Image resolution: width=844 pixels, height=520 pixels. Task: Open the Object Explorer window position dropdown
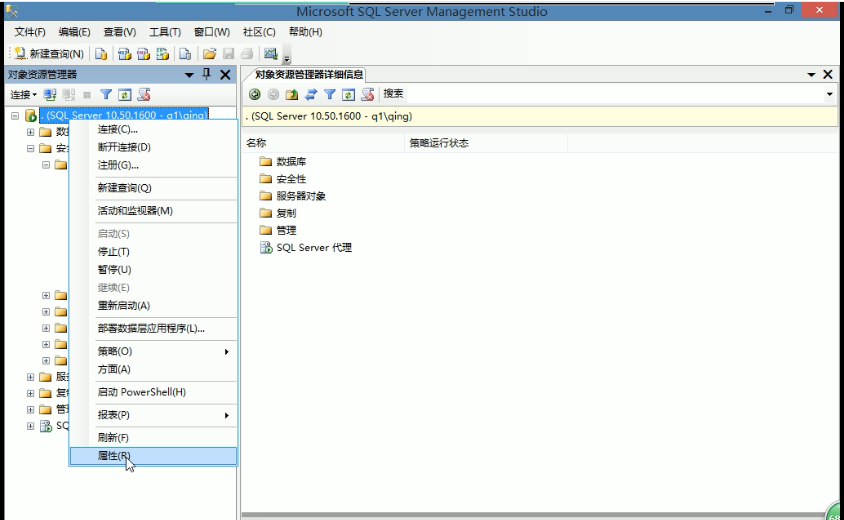(189, 75)
